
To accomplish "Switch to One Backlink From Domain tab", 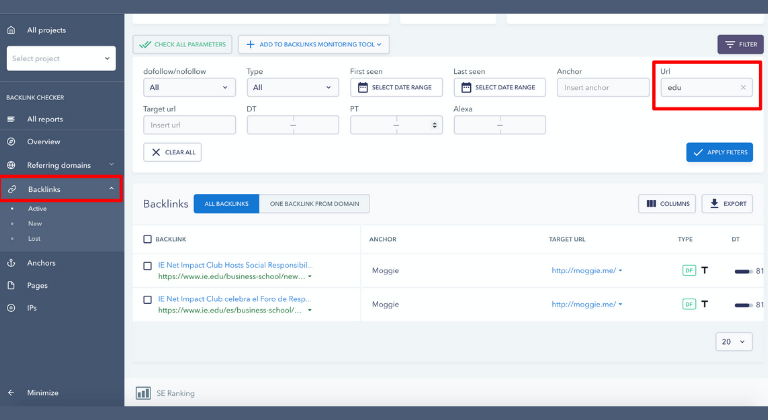I will coord(314,204).
